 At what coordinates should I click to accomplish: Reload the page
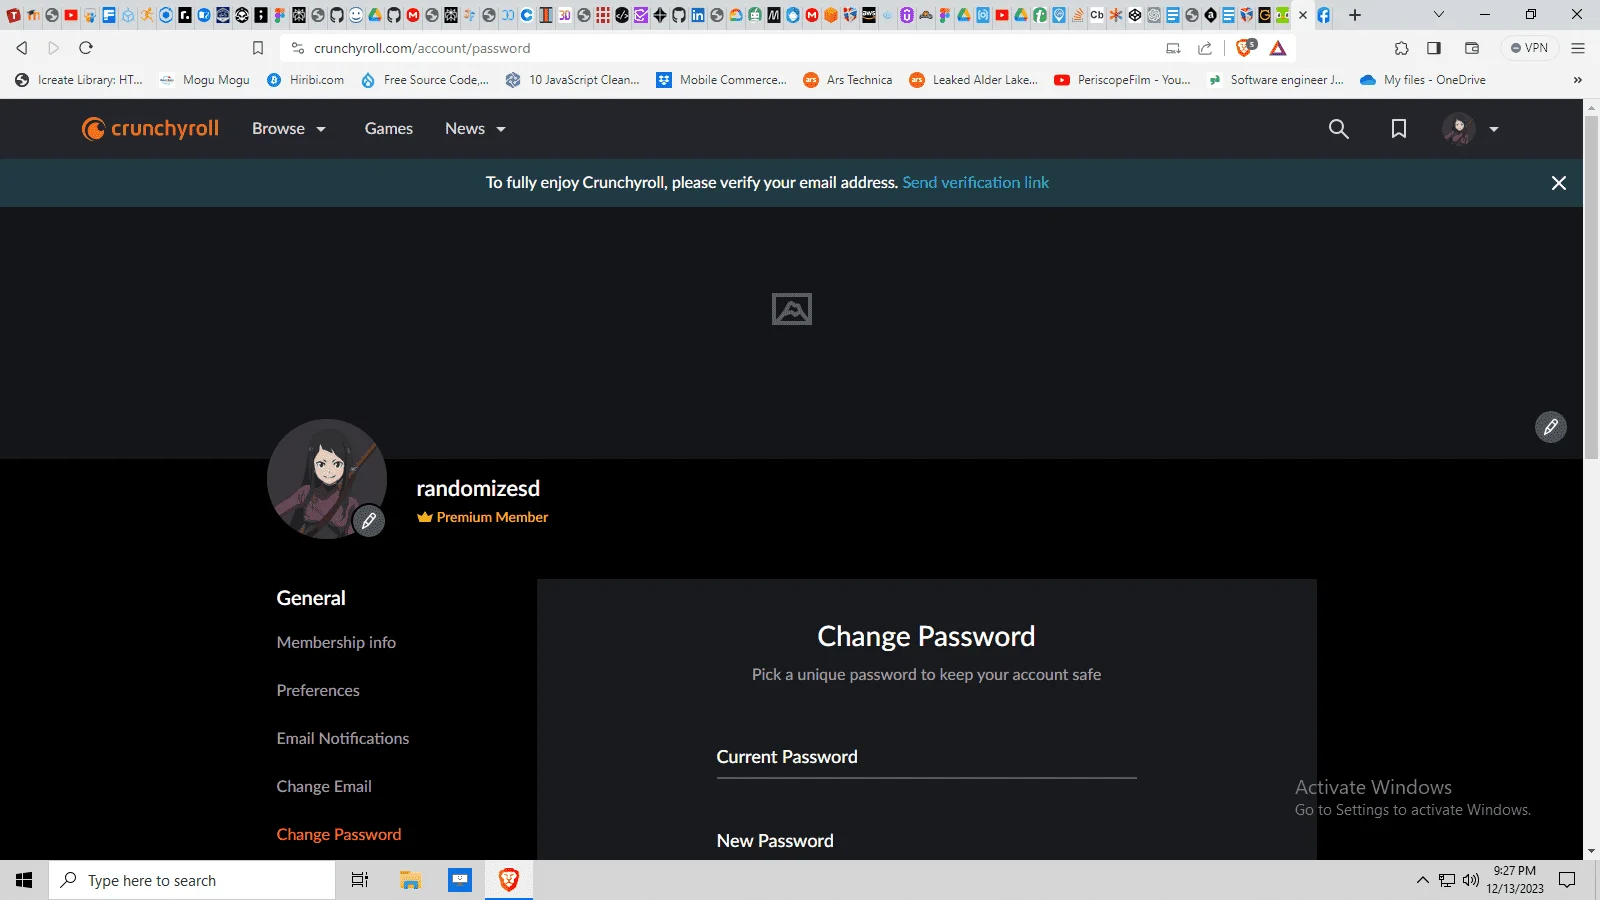(86, 48)
